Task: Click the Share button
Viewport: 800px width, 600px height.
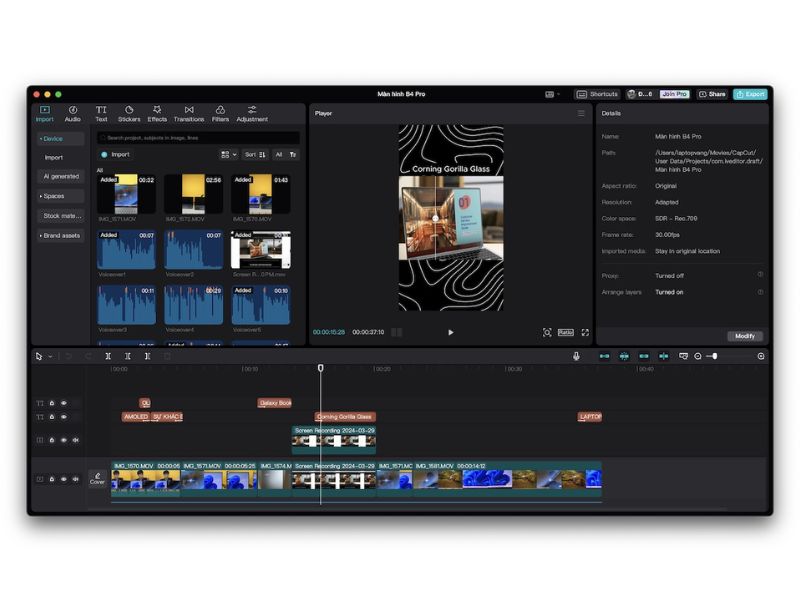Action: click(712, 94)
